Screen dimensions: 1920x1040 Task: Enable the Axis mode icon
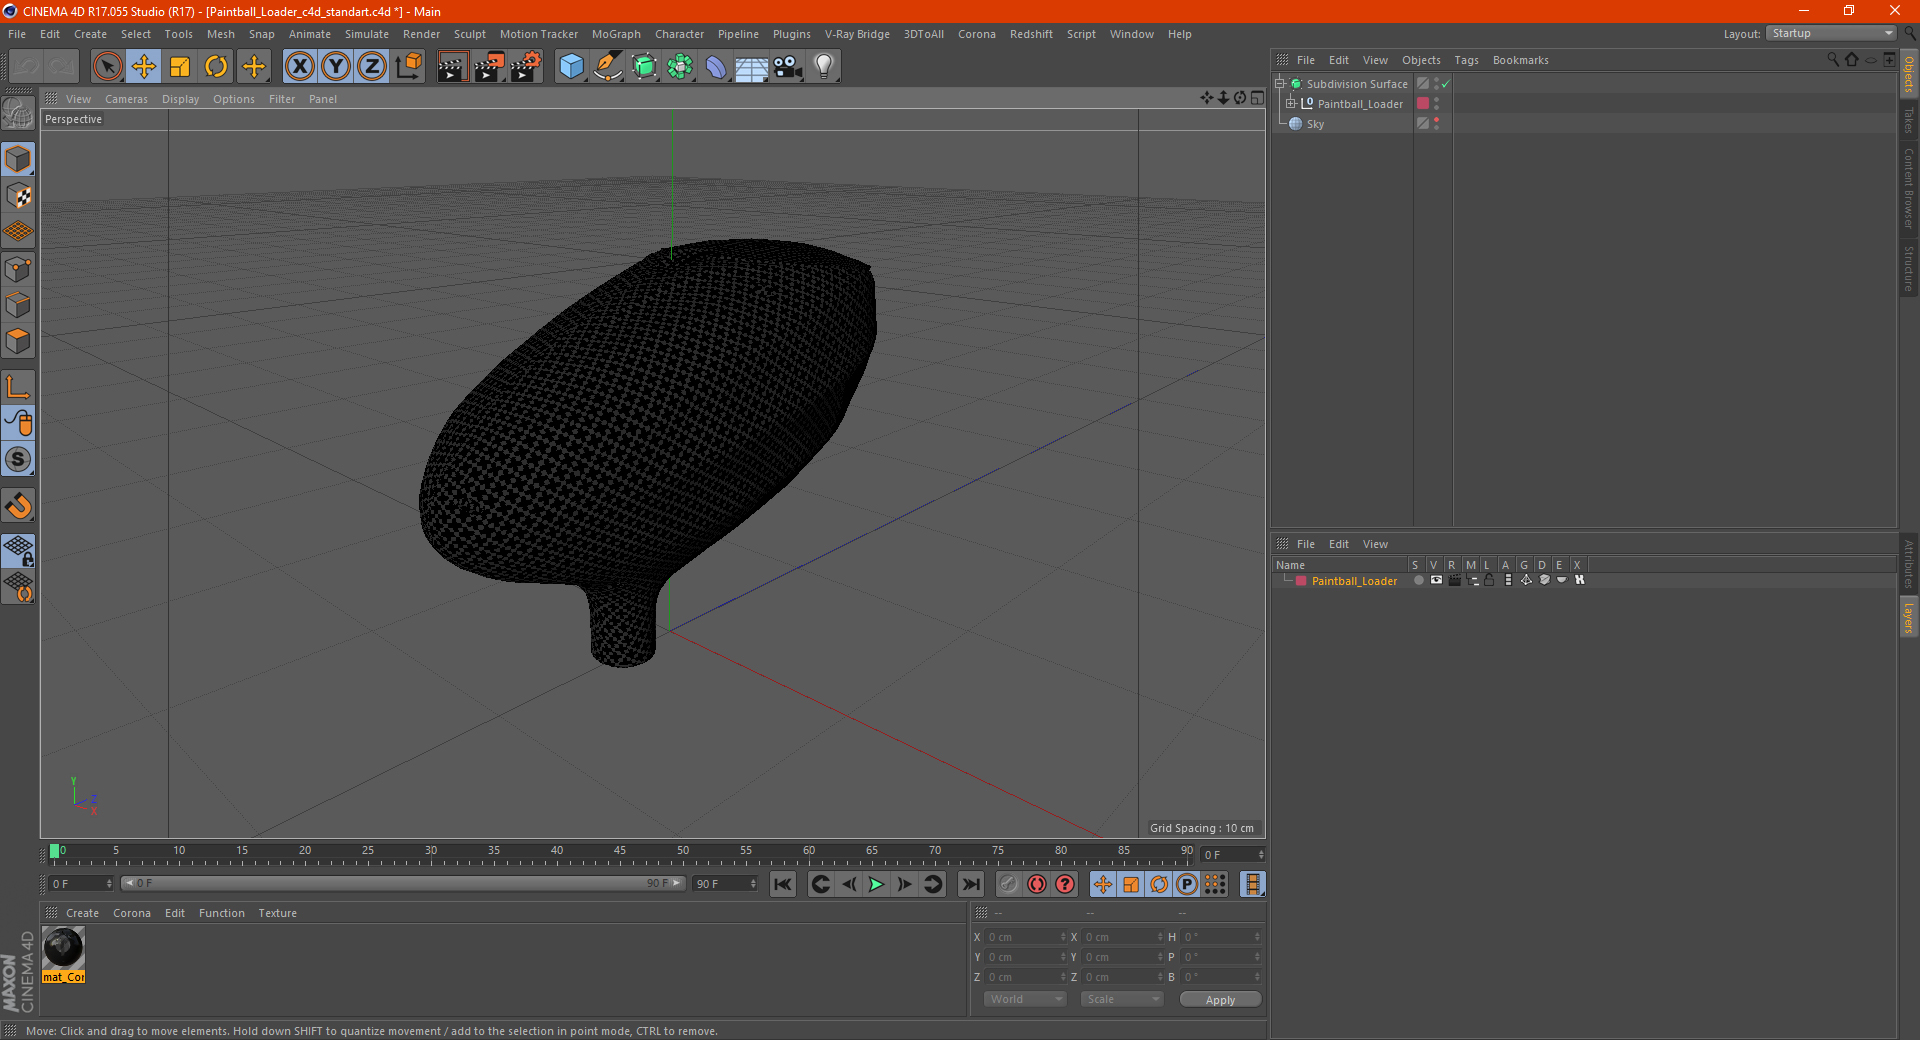(18, 387)
